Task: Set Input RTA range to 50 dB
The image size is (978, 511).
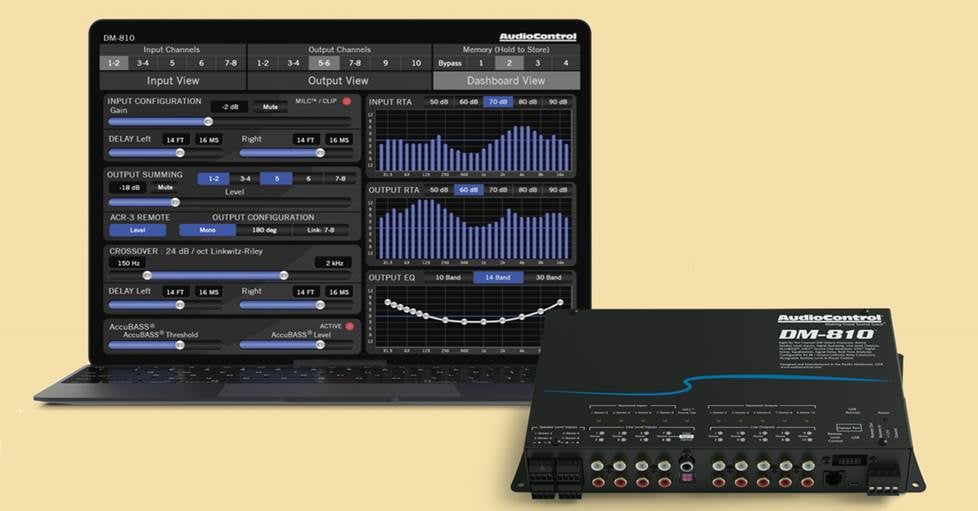Action: click(x=439, y=102)
